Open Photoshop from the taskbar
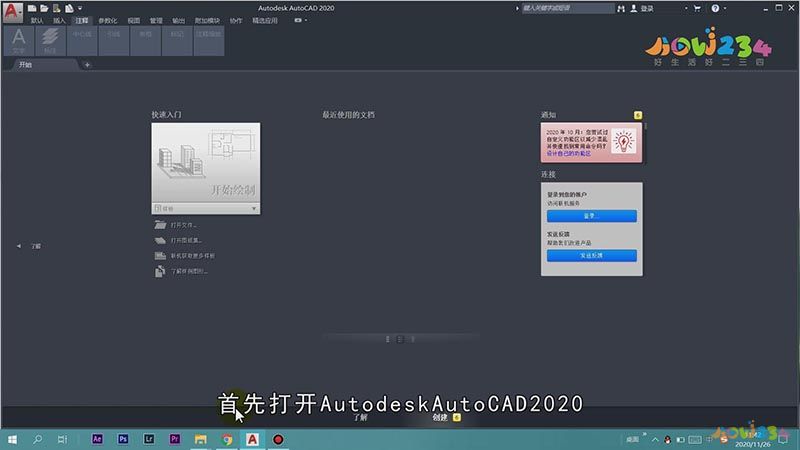Viewport: 800px width, 450px height. pos(123,439)
